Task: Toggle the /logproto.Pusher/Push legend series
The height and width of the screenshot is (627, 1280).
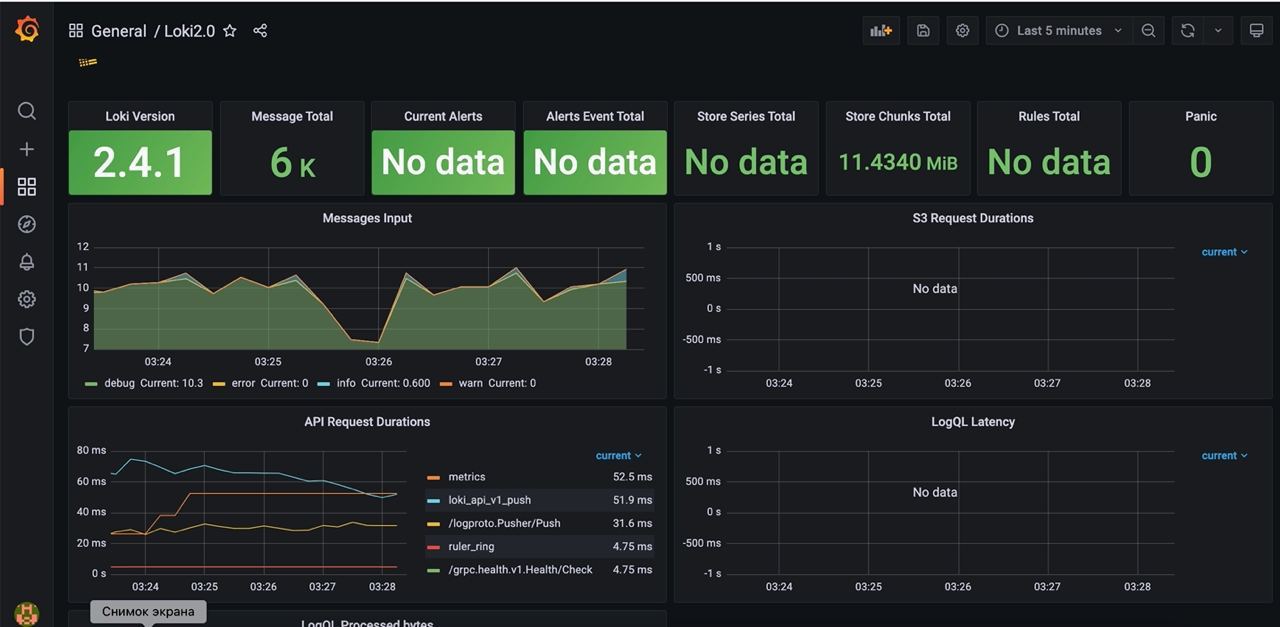Action: click(x=504, y=523)
